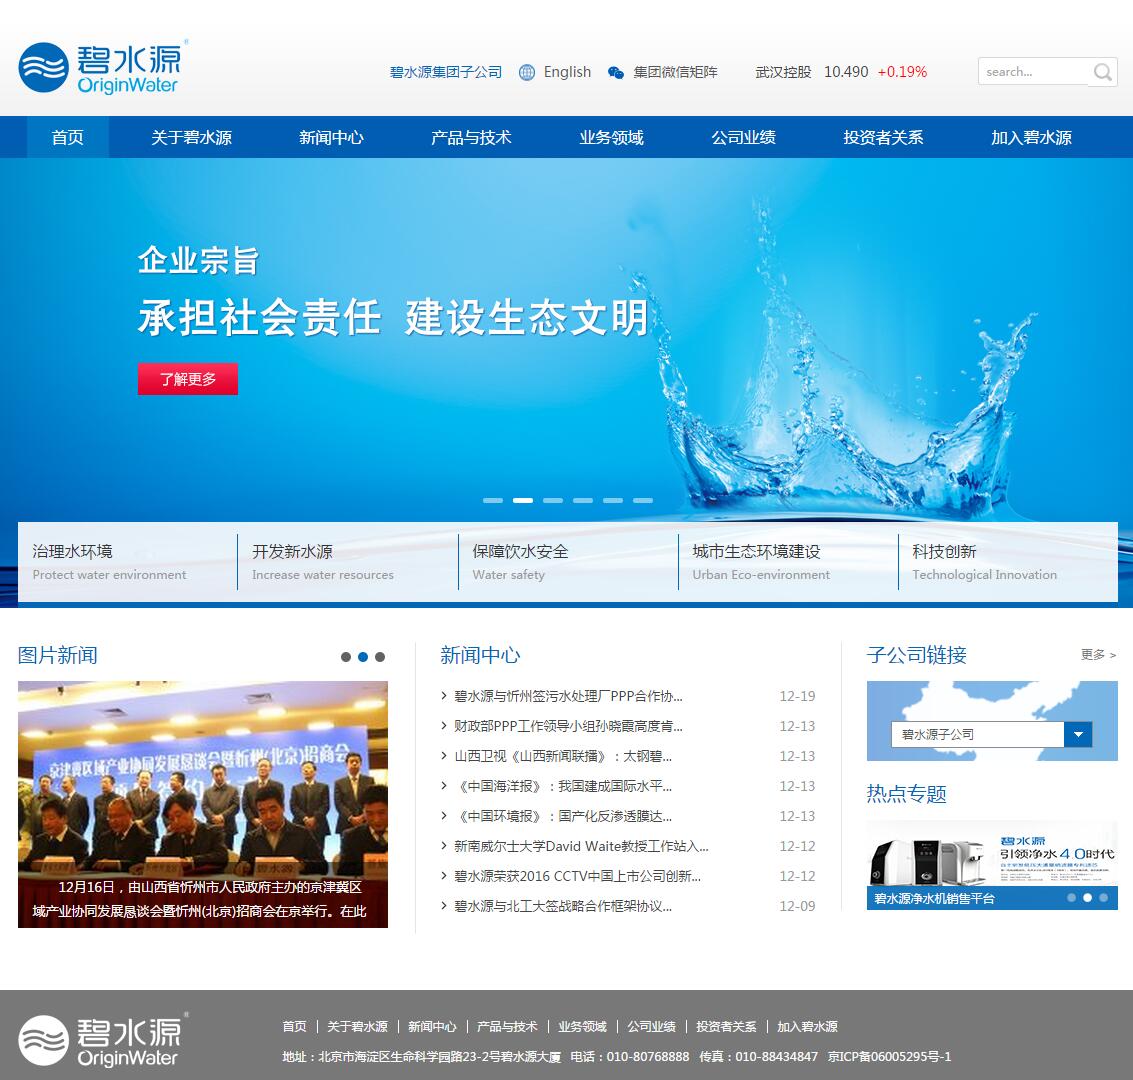
Task: Open news 碧水源荣获2016 CCTV中国上市公司创新
Action: [x=577, y=876]
